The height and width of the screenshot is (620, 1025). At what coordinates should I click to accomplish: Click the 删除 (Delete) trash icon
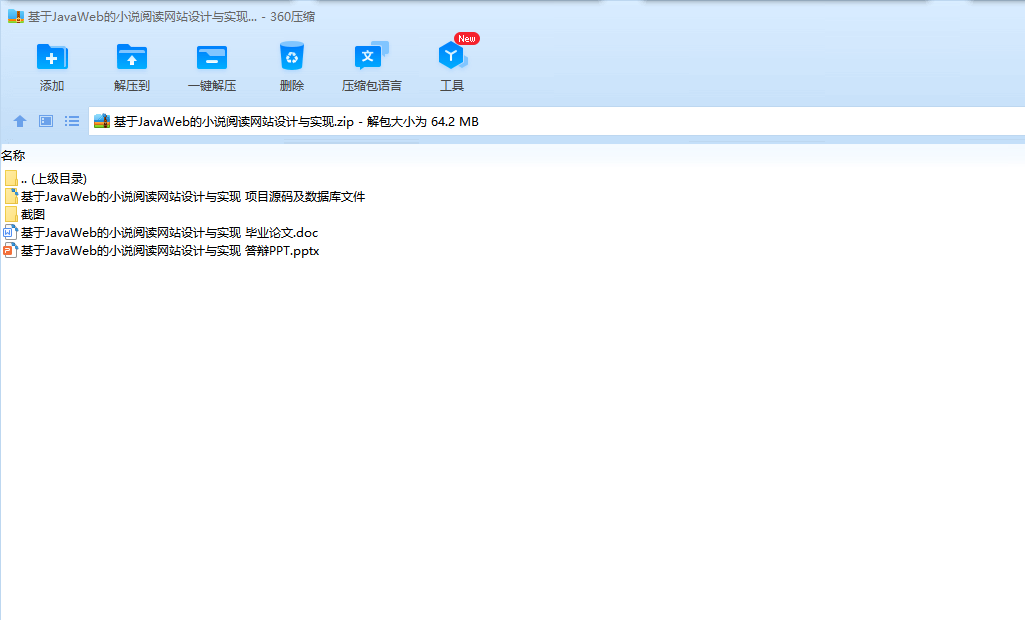(x=292, y=56)
